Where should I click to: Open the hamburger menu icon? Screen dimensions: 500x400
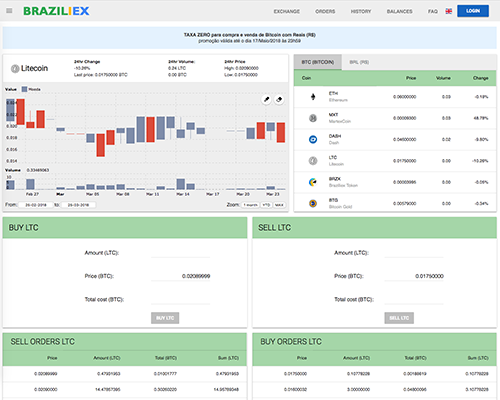point(9,11)
